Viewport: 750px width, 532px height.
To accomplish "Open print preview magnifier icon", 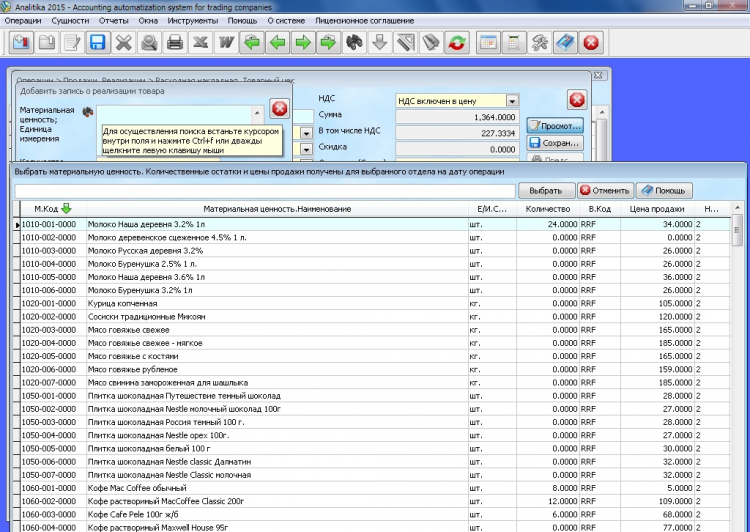I will pyautogui.click(x=149, y=43).
